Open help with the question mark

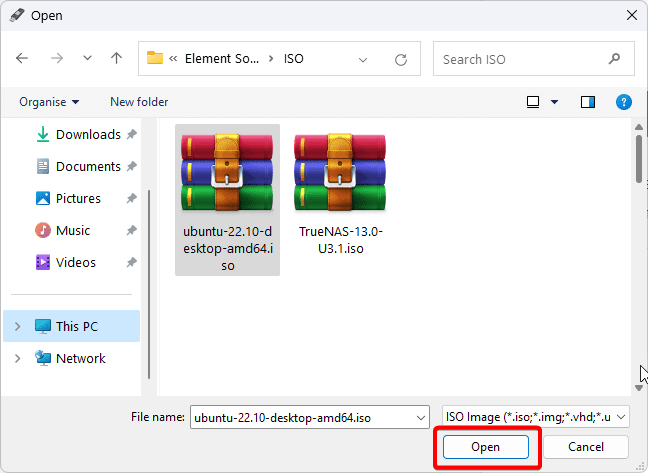624,102
